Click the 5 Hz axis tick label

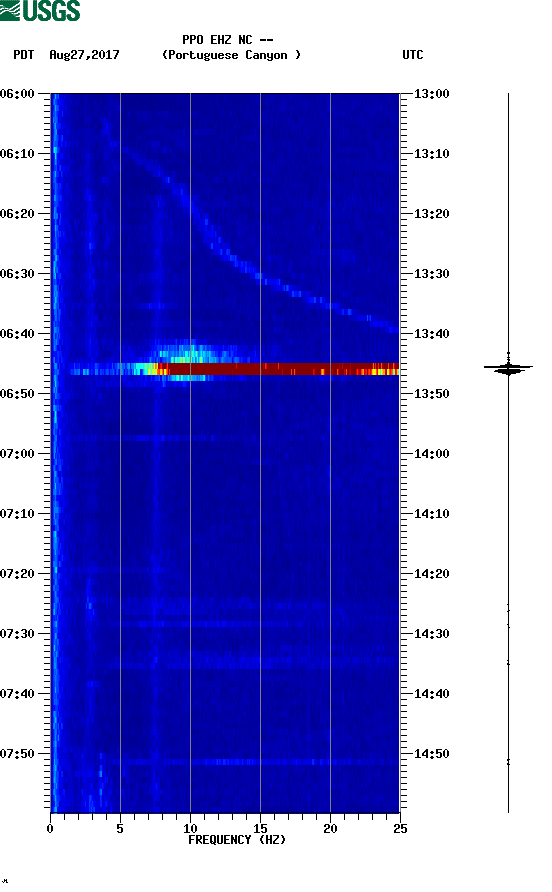(120, 829)
